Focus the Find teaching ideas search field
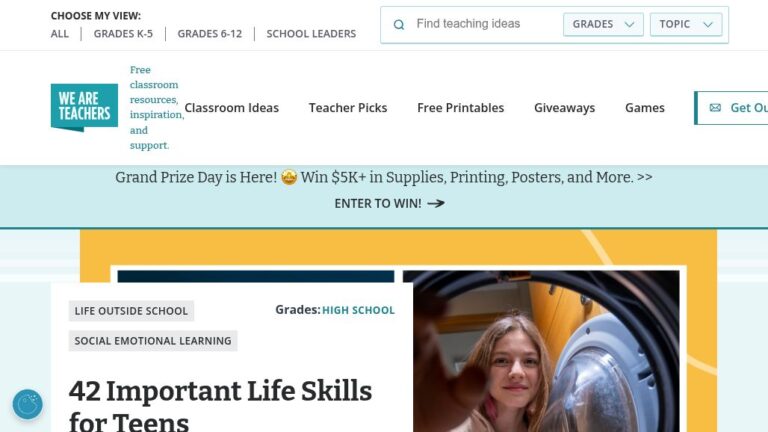Screen dimensions: 768x432 pos(480,25)
